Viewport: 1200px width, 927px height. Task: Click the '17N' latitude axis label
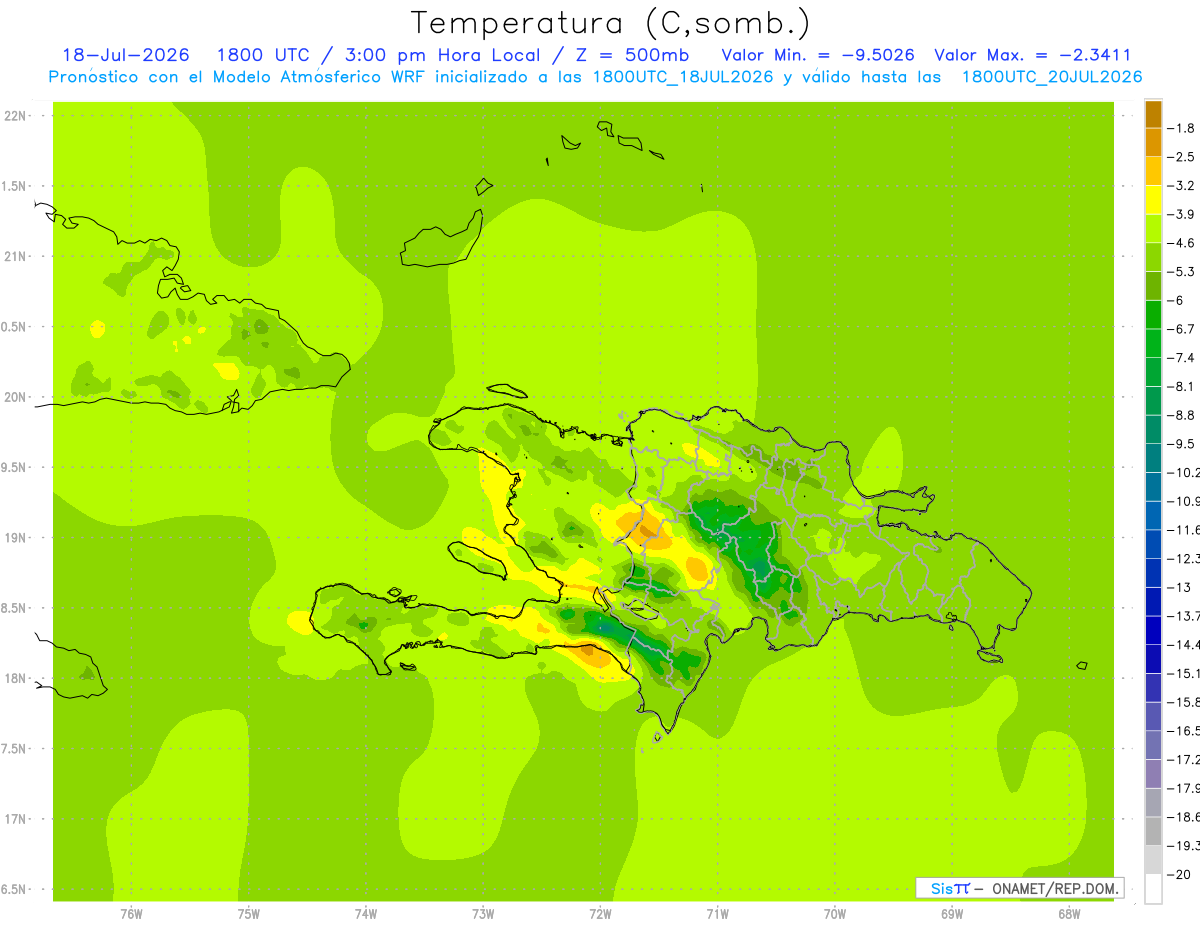tap(15, 819)
